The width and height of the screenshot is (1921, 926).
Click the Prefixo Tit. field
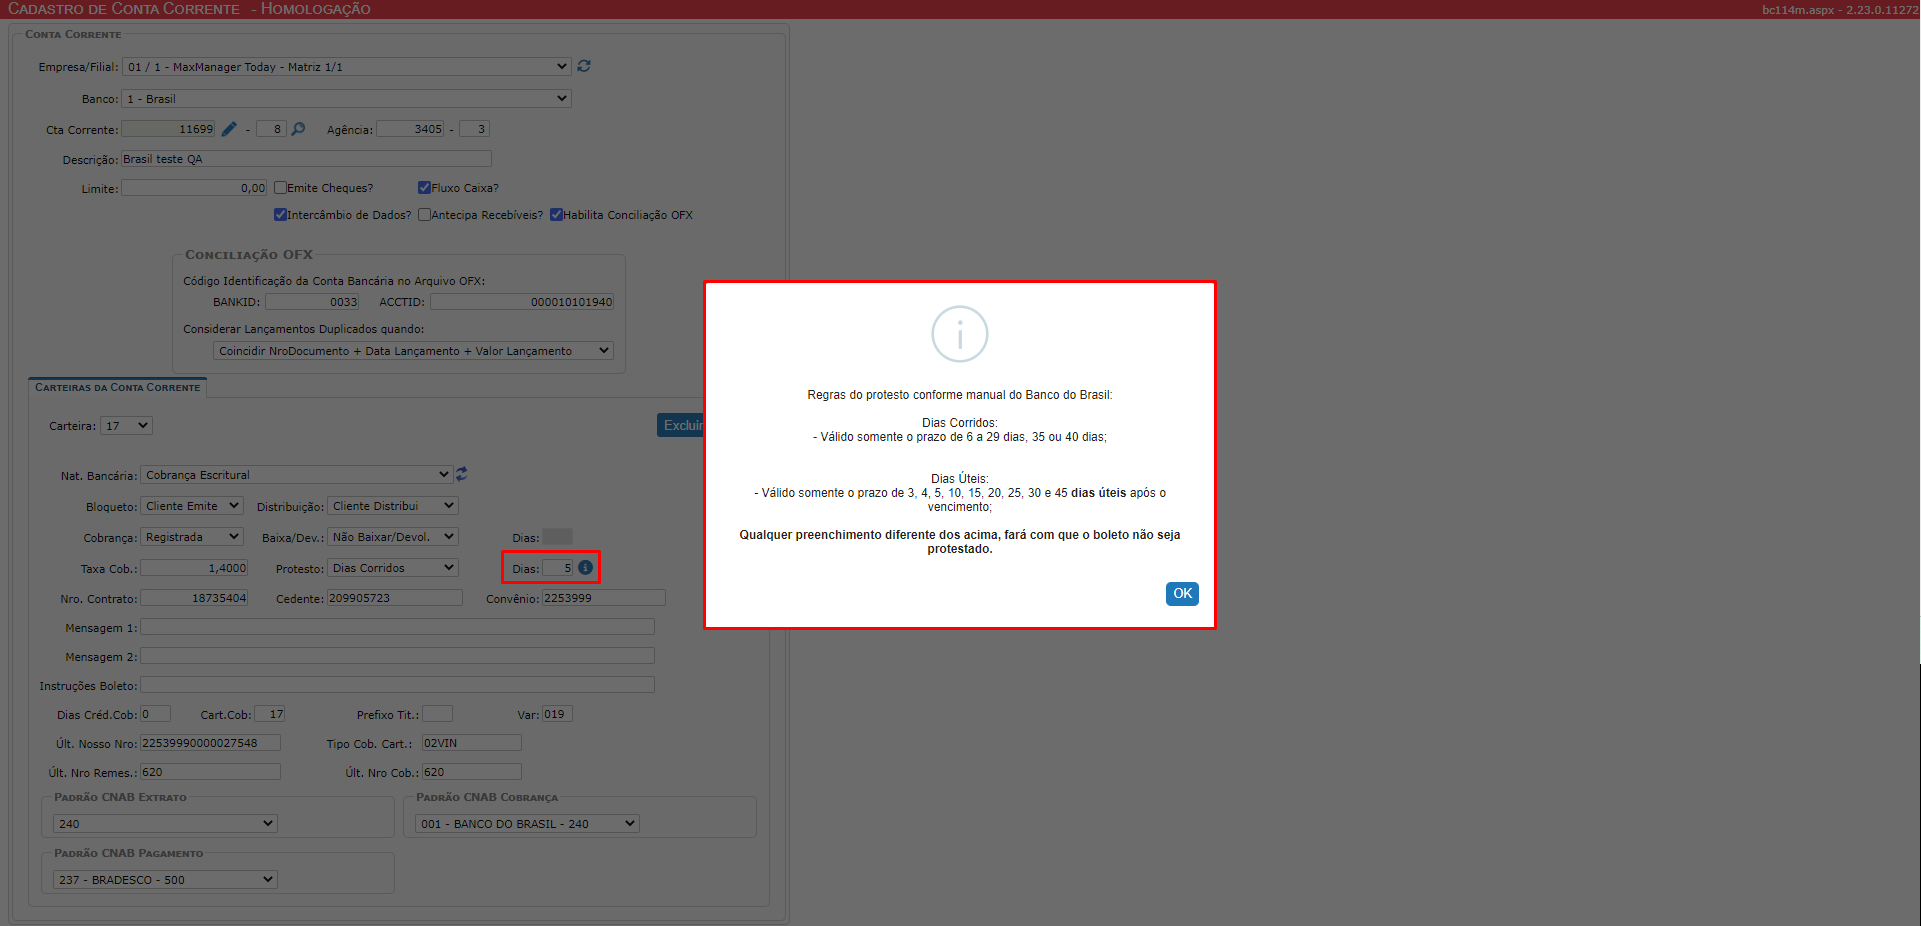437,714
